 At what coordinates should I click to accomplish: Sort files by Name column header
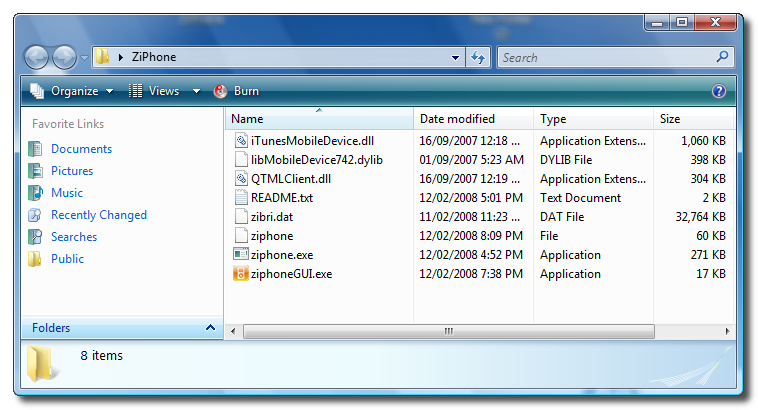pyautogui.click(x=318, y=119)
